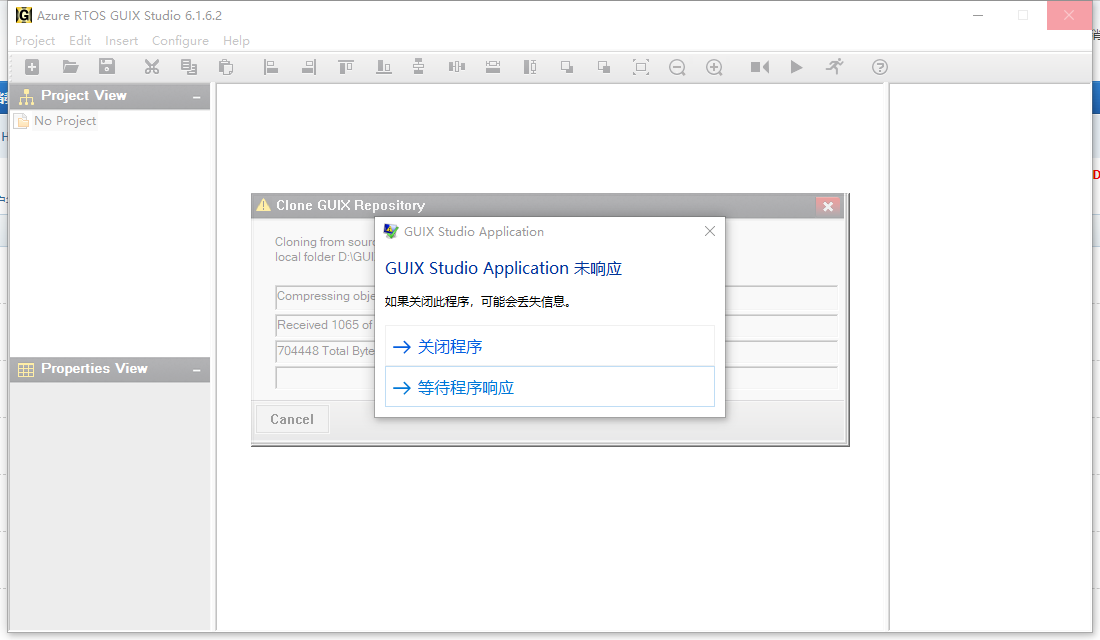Viewport: 1100px width, 640px height.
Task: Click the Paste clipboard icon
Action: 225,67
